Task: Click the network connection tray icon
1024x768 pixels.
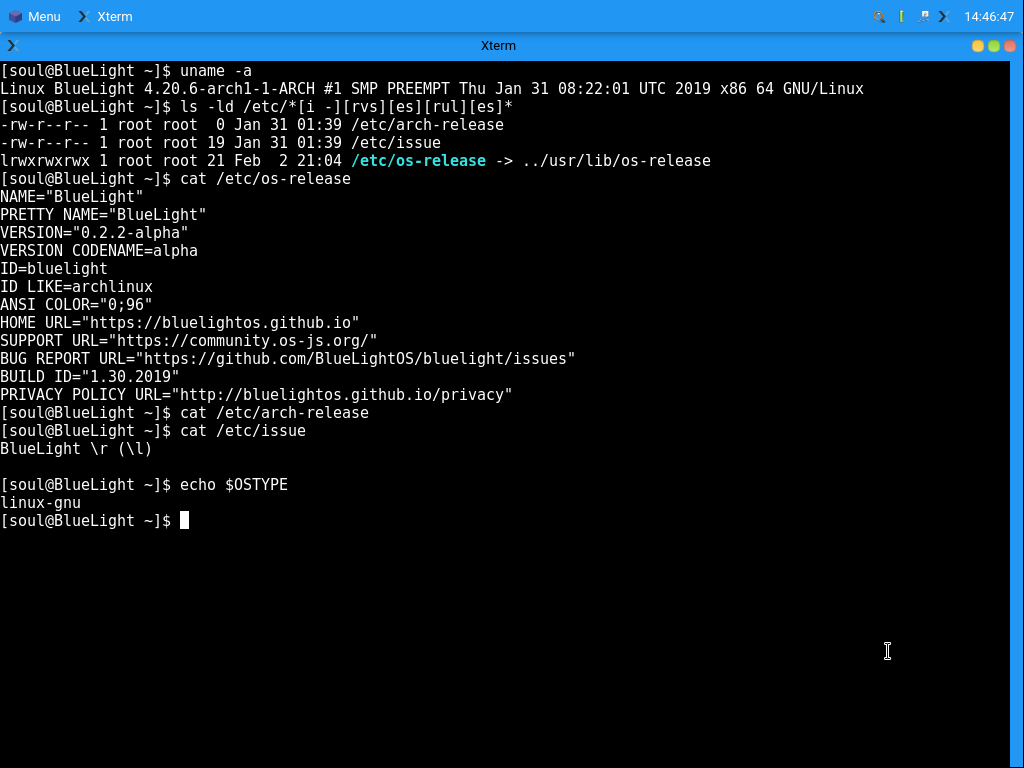Action: point(923,16)
